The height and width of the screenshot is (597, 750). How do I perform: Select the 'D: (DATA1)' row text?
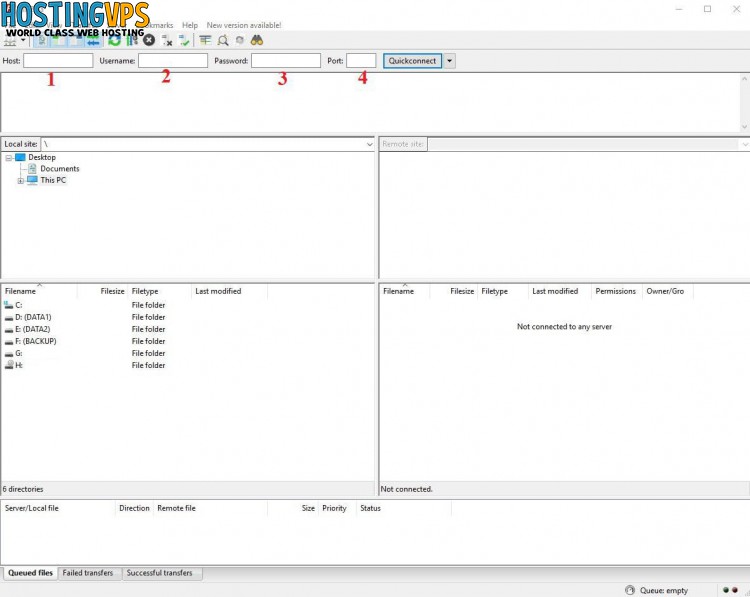point(33,317)
